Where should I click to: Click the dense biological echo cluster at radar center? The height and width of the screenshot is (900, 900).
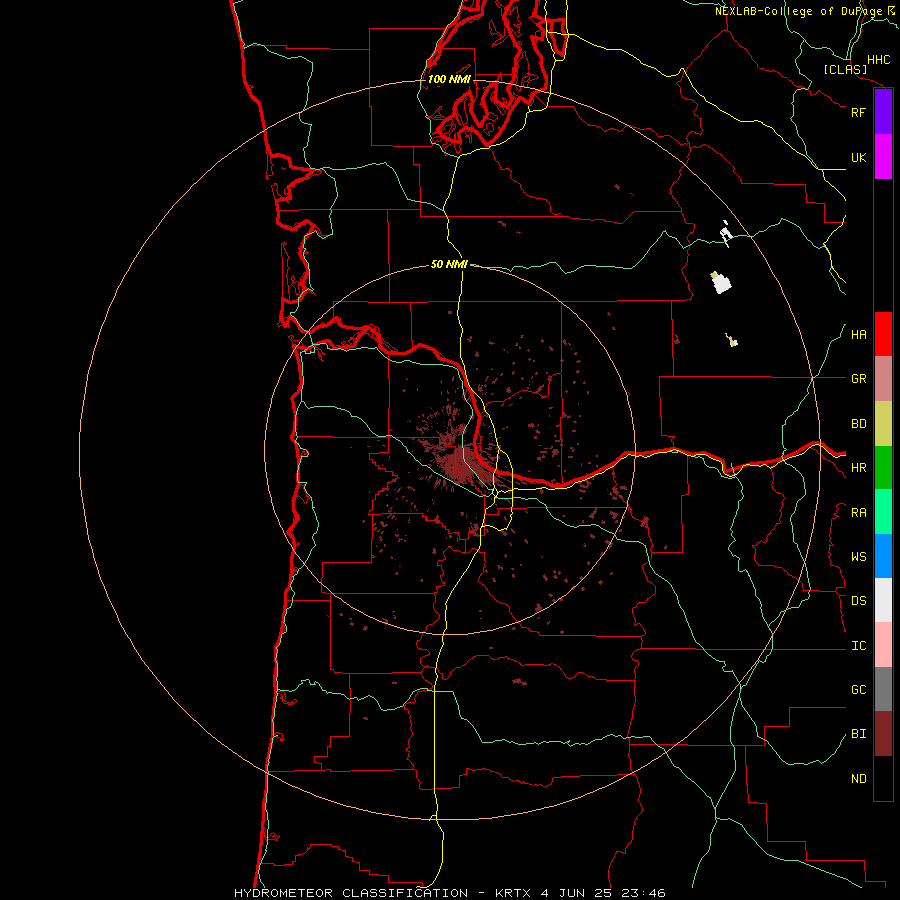coord(463,462)
